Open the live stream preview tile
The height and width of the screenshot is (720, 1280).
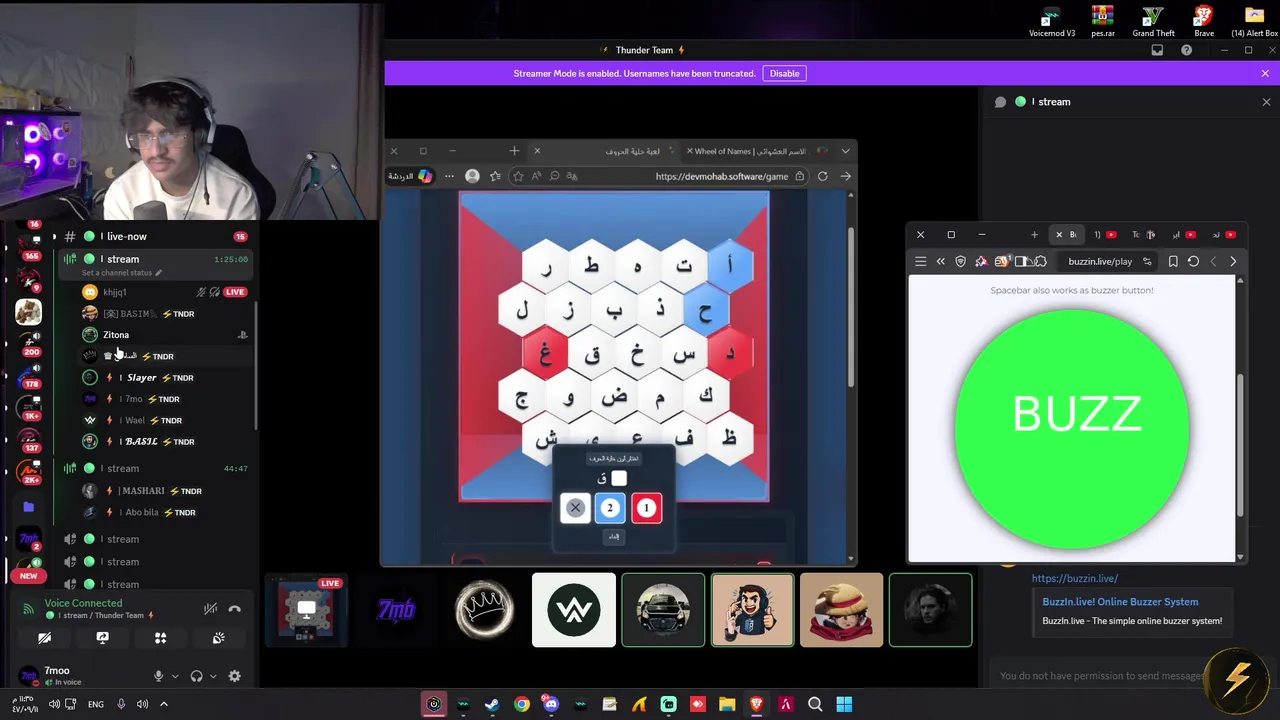(x=306, y=610)
